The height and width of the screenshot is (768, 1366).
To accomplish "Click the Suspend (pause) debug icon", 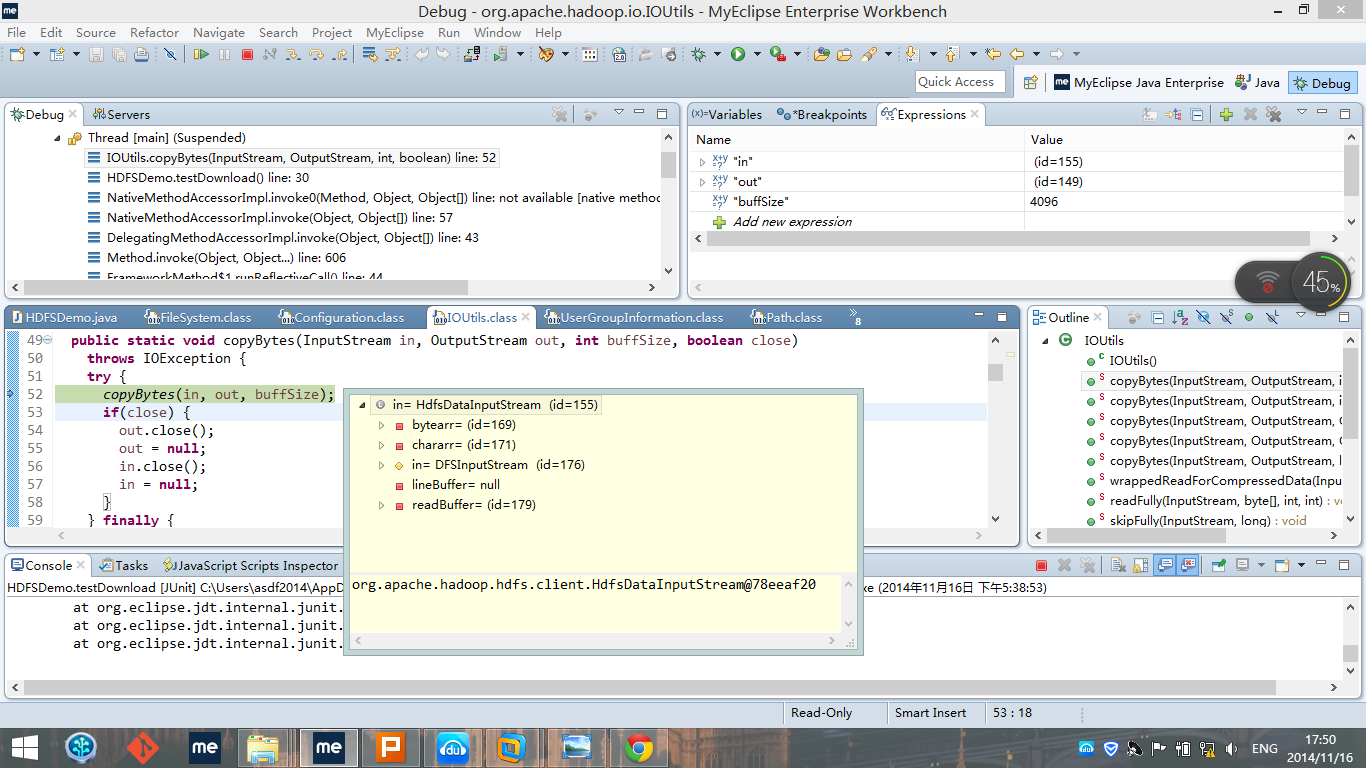I will 223,53.
